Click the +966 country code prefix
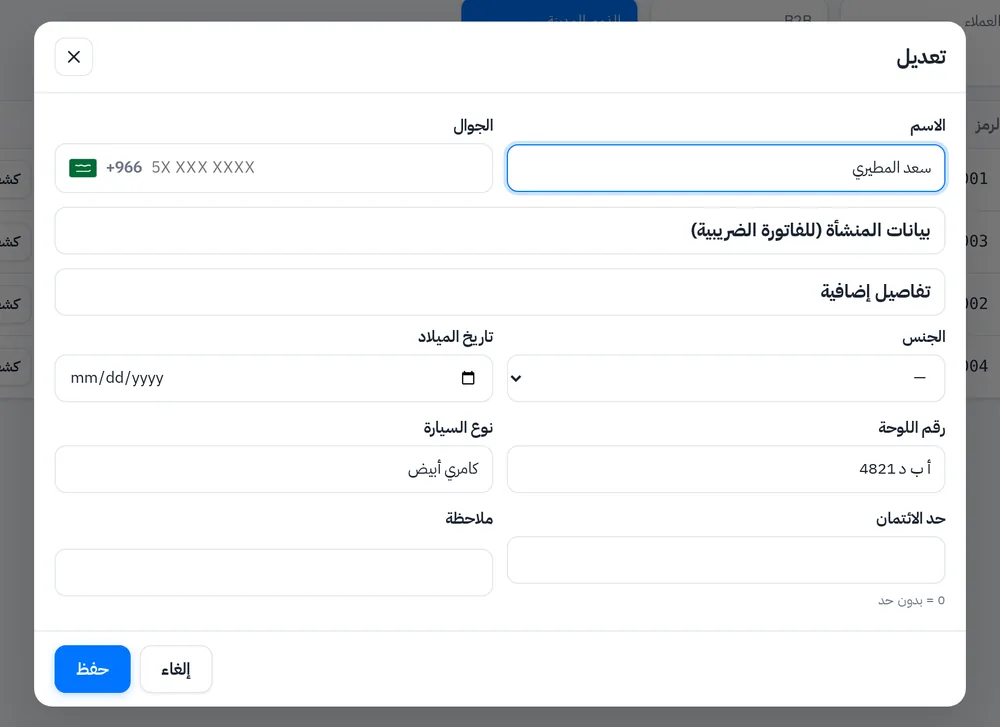Image resolution: width=1000 pixels, height=727 pixels. click(x=124, y=168)
